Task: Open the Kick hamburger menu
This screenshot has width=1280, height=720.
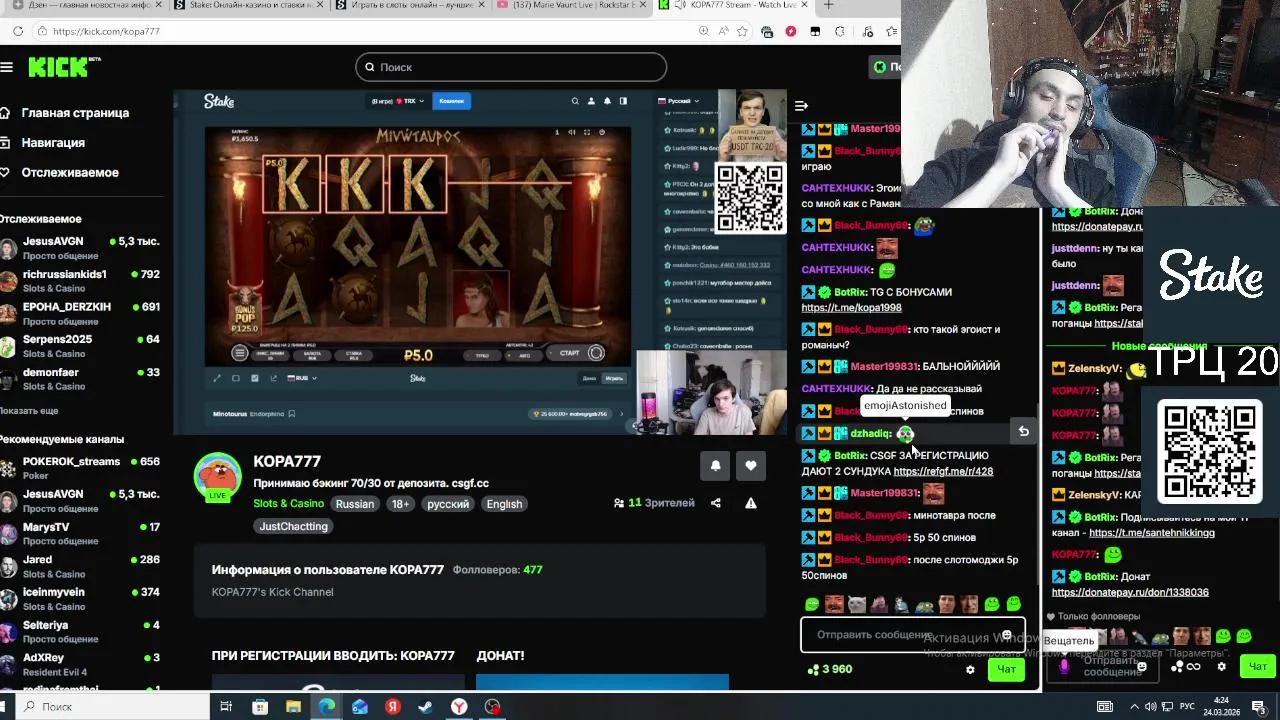Action: point(7,67)
